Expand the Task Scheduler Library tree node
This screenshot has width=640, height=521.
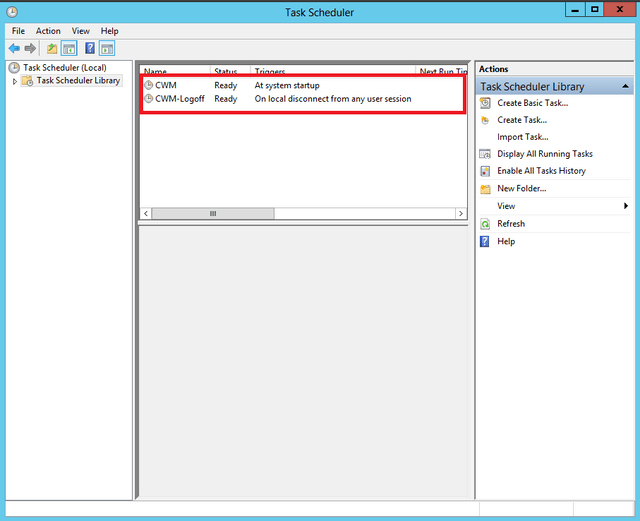point(15,81)
